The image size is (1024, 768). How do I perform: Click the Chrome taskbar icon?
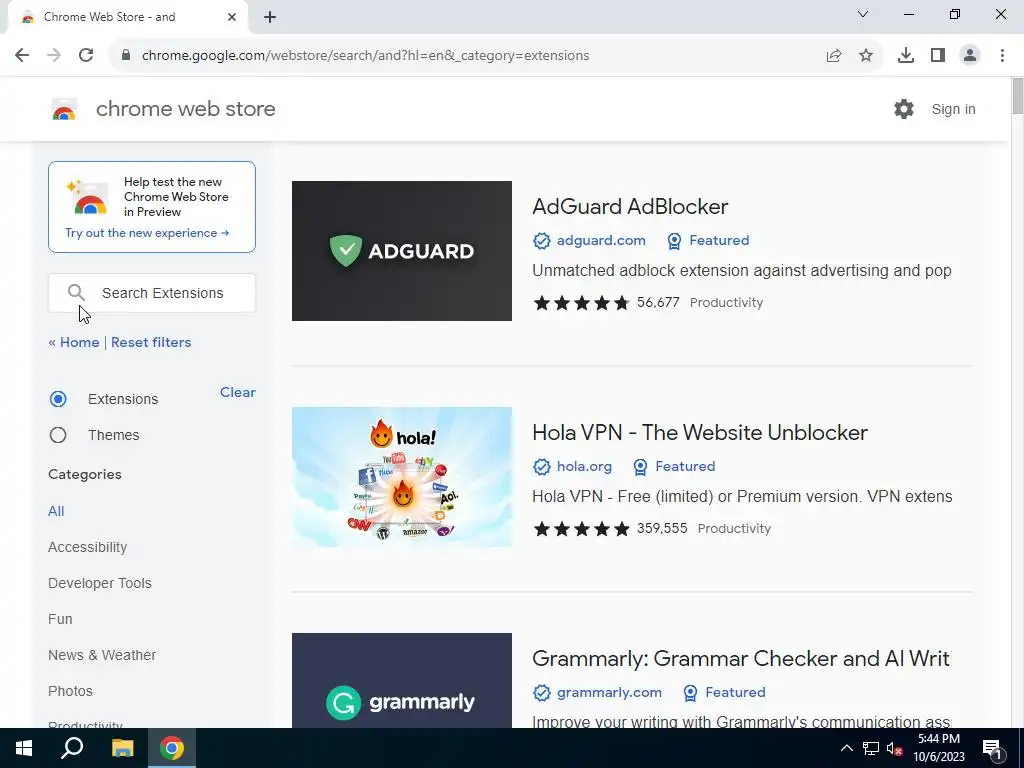coord(172,748)
